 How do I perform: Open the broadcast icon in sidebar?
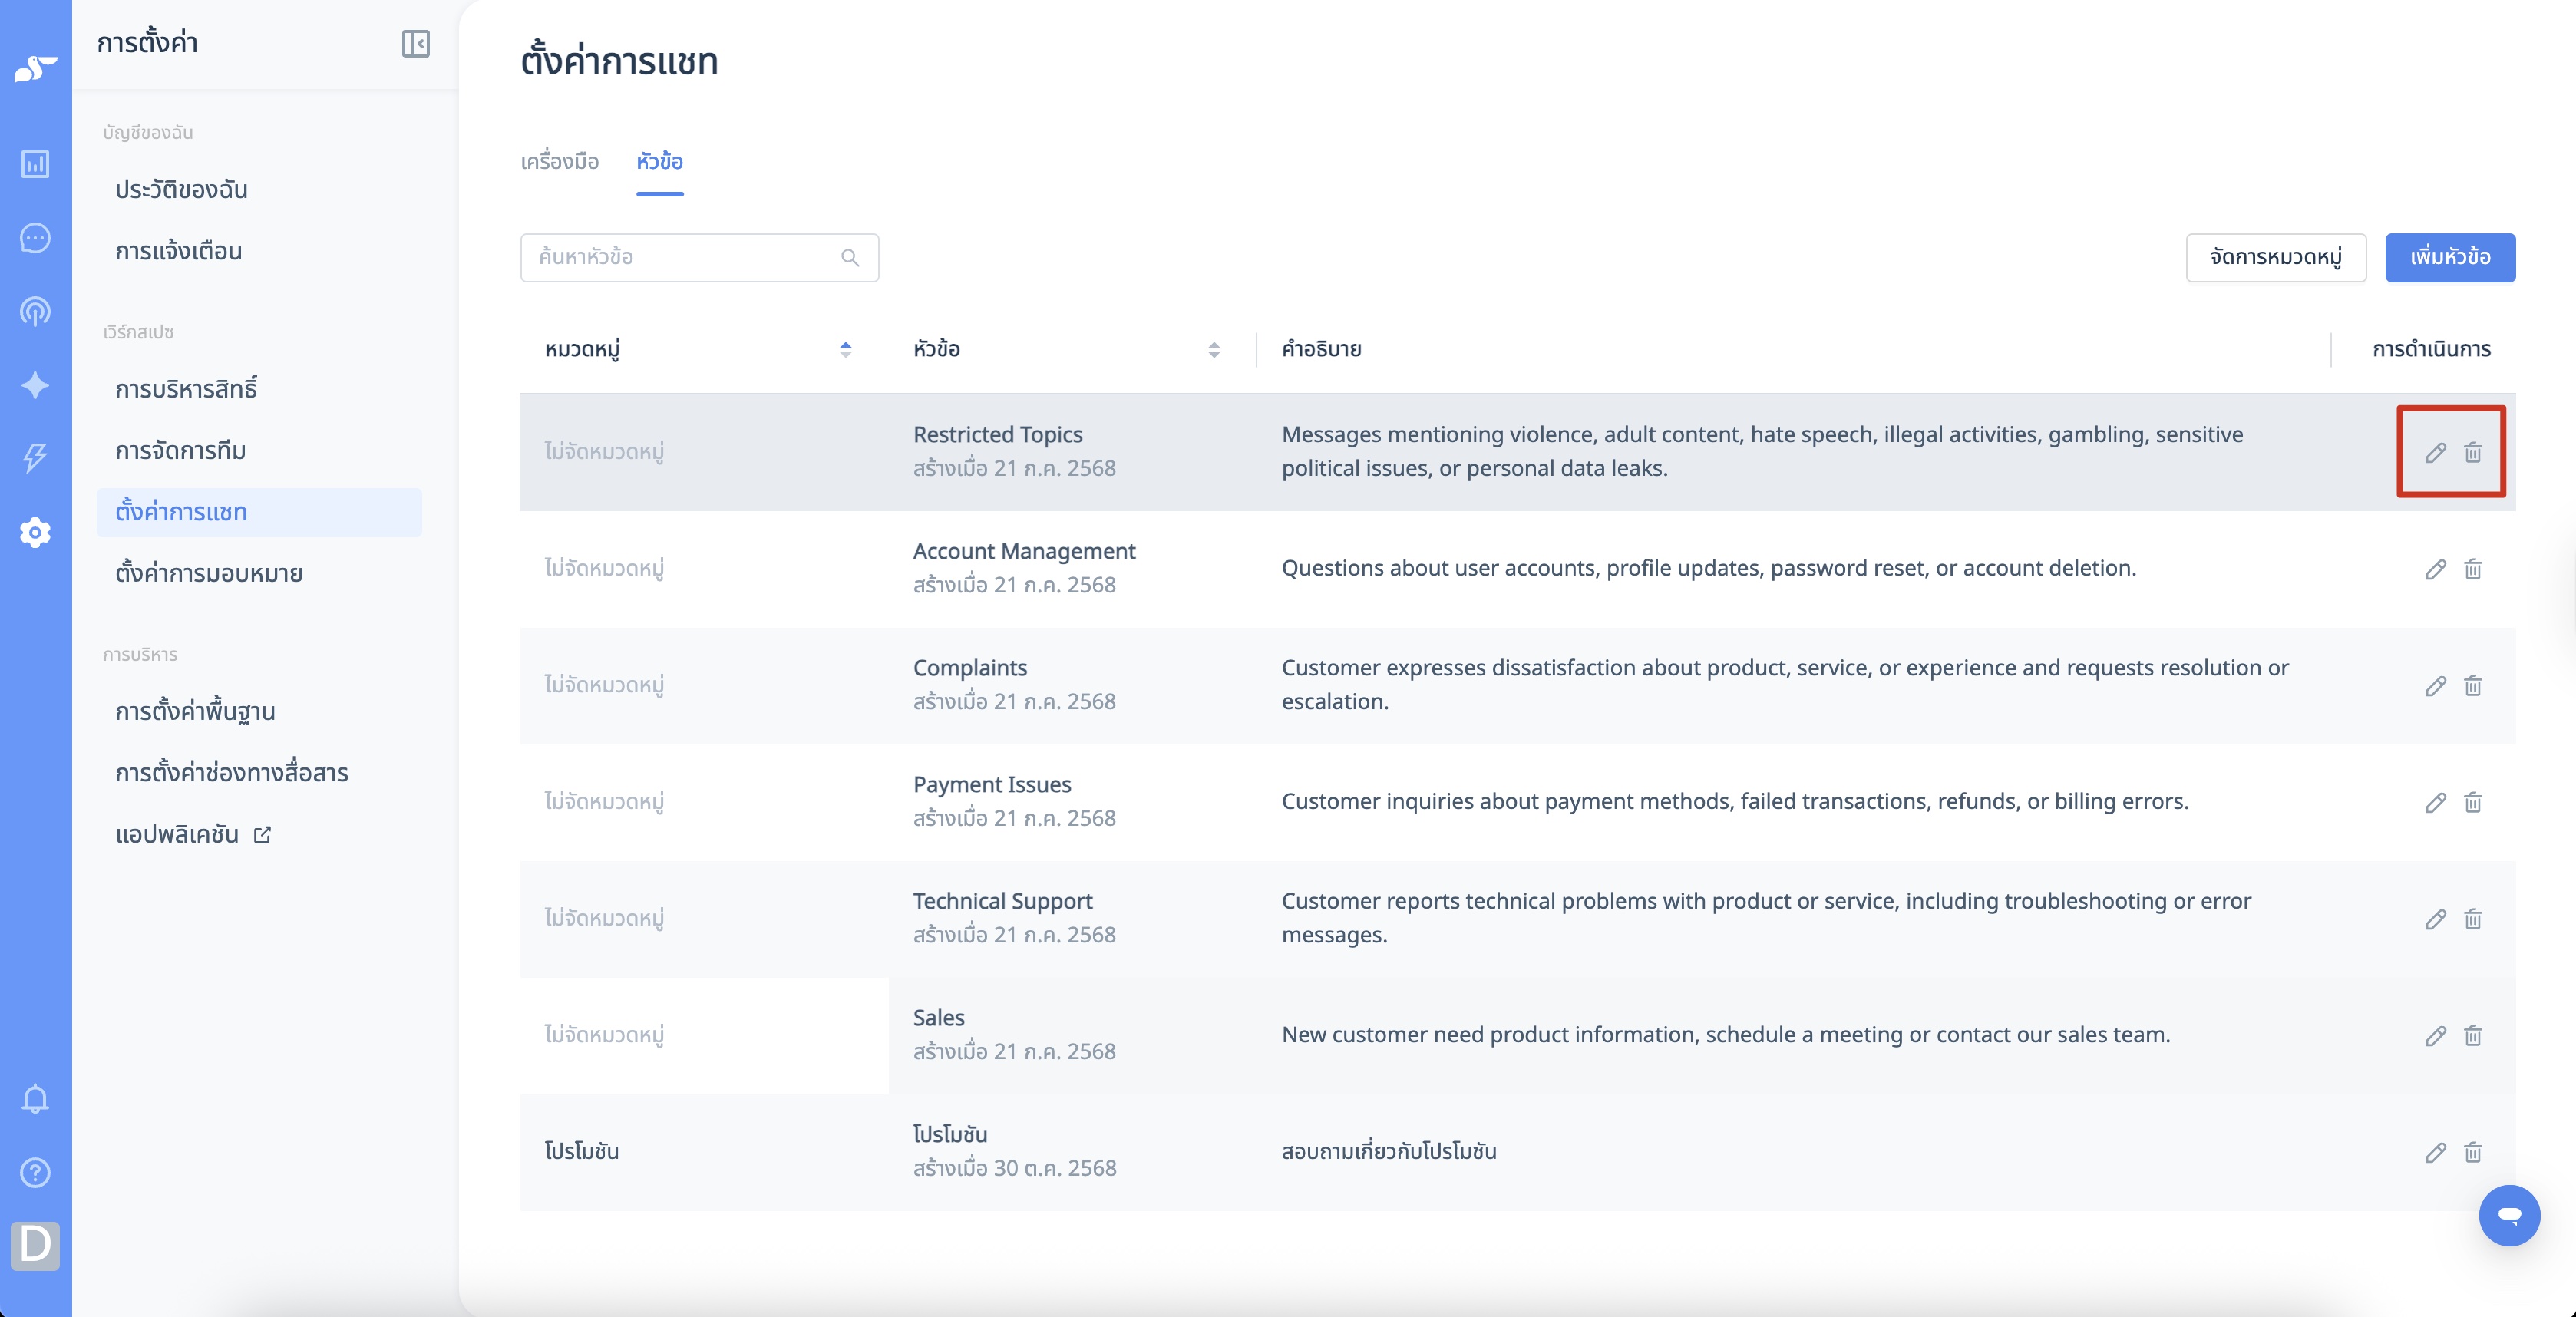(x=35, y=312)
